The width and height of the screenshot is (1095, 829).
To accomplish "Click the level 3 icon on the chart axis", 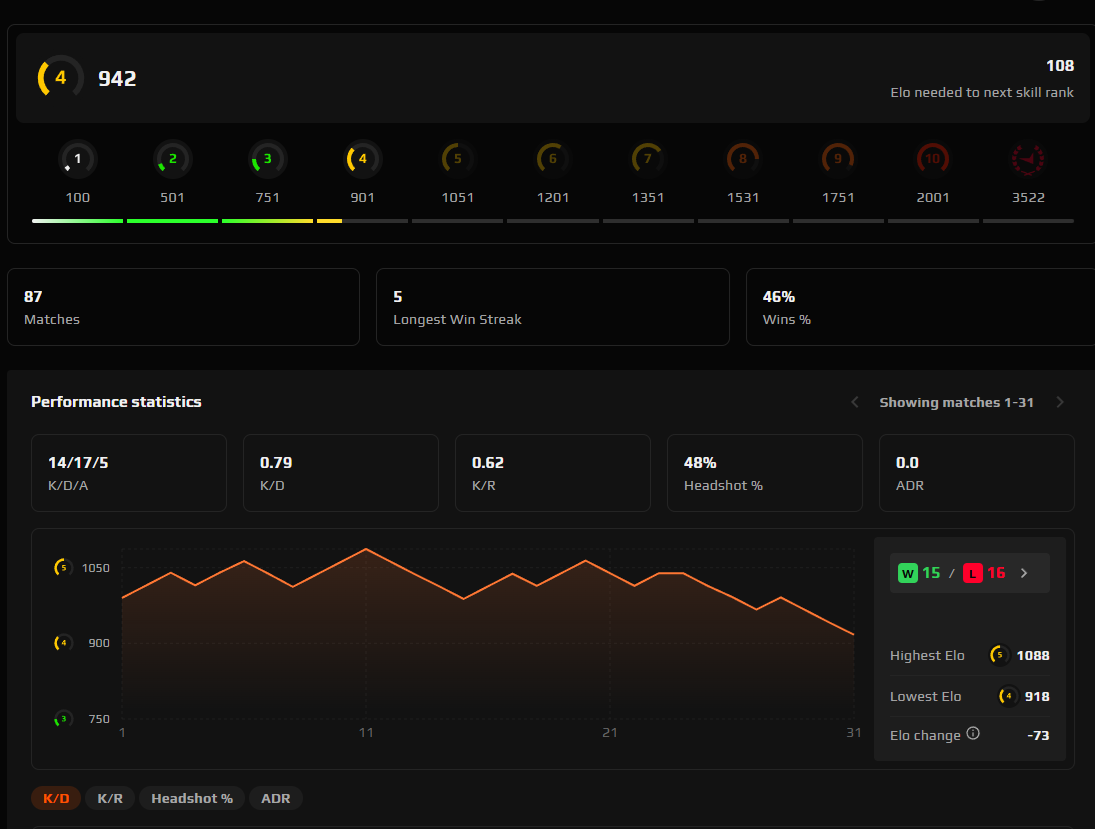I will 62,719.
